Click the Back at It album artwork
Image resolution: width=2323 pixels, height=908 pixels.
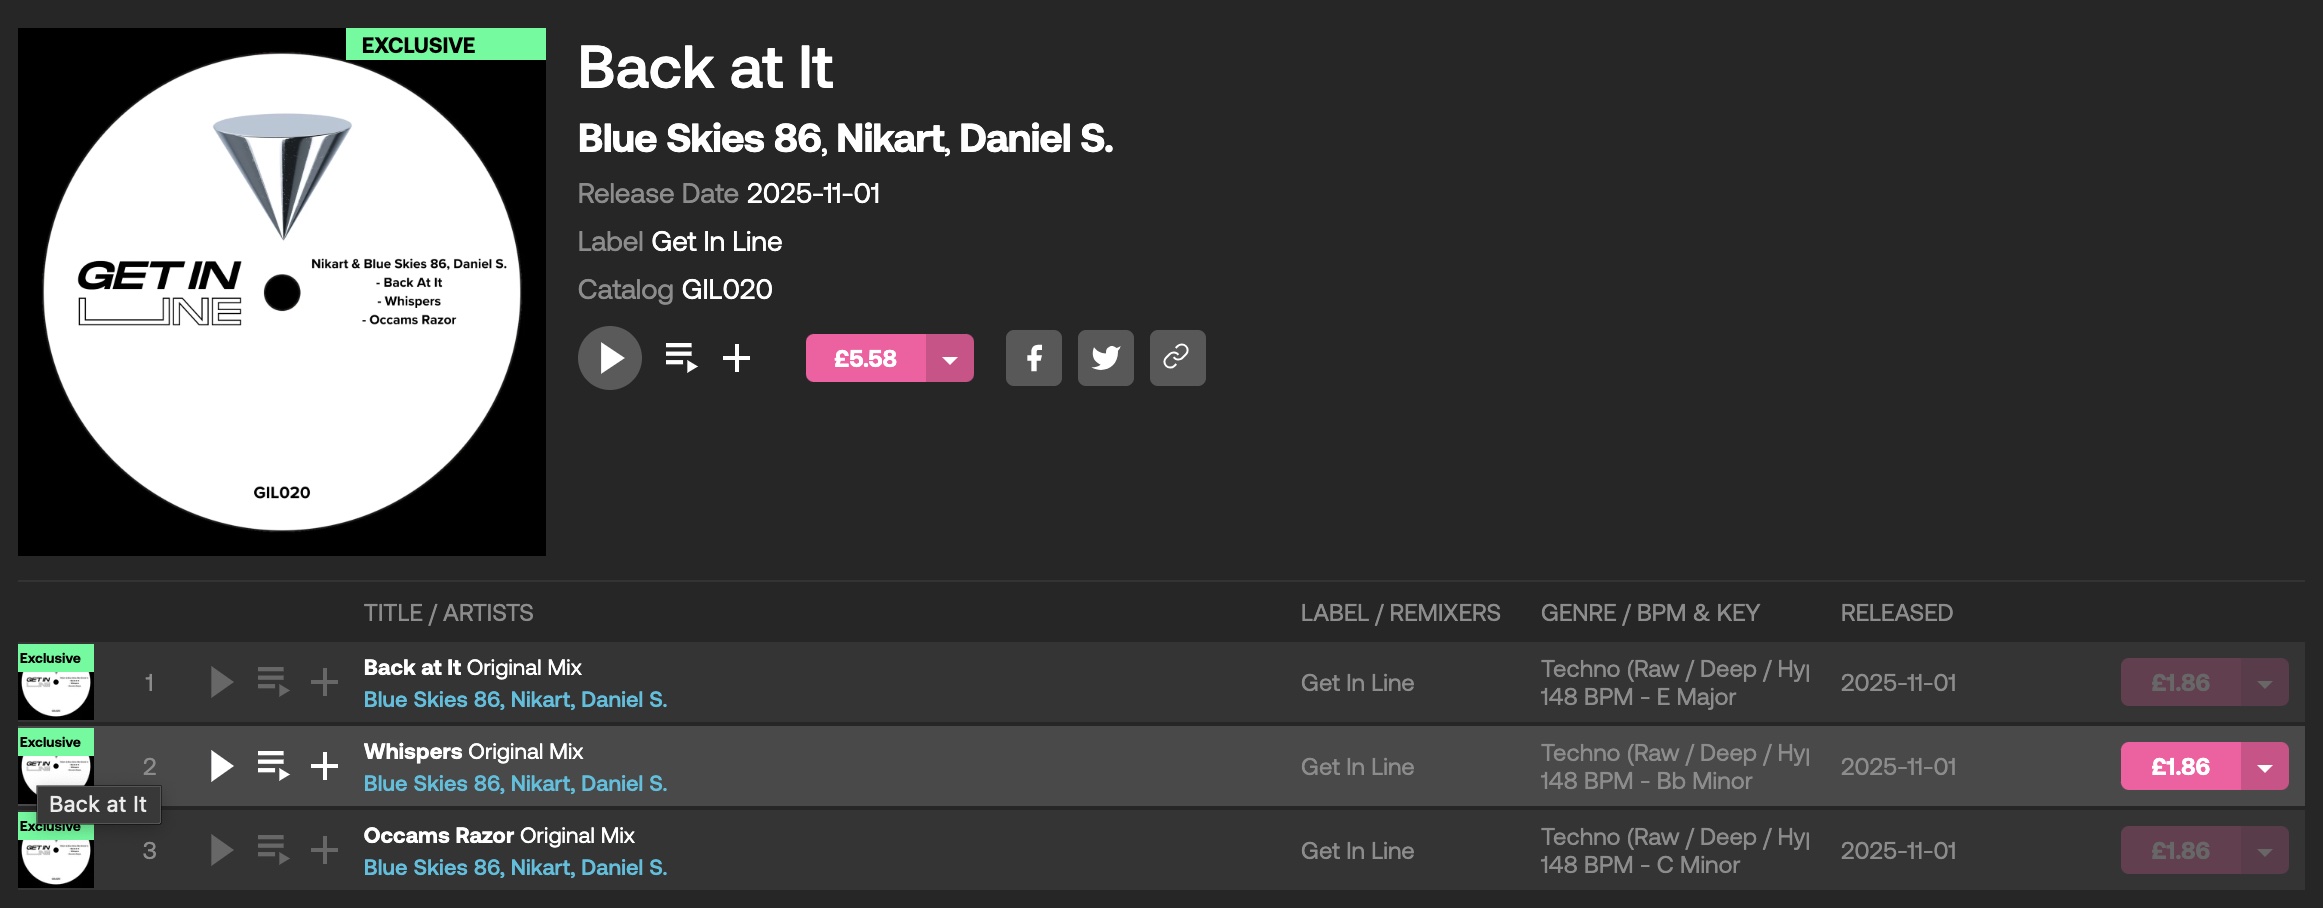click(282, 292)
